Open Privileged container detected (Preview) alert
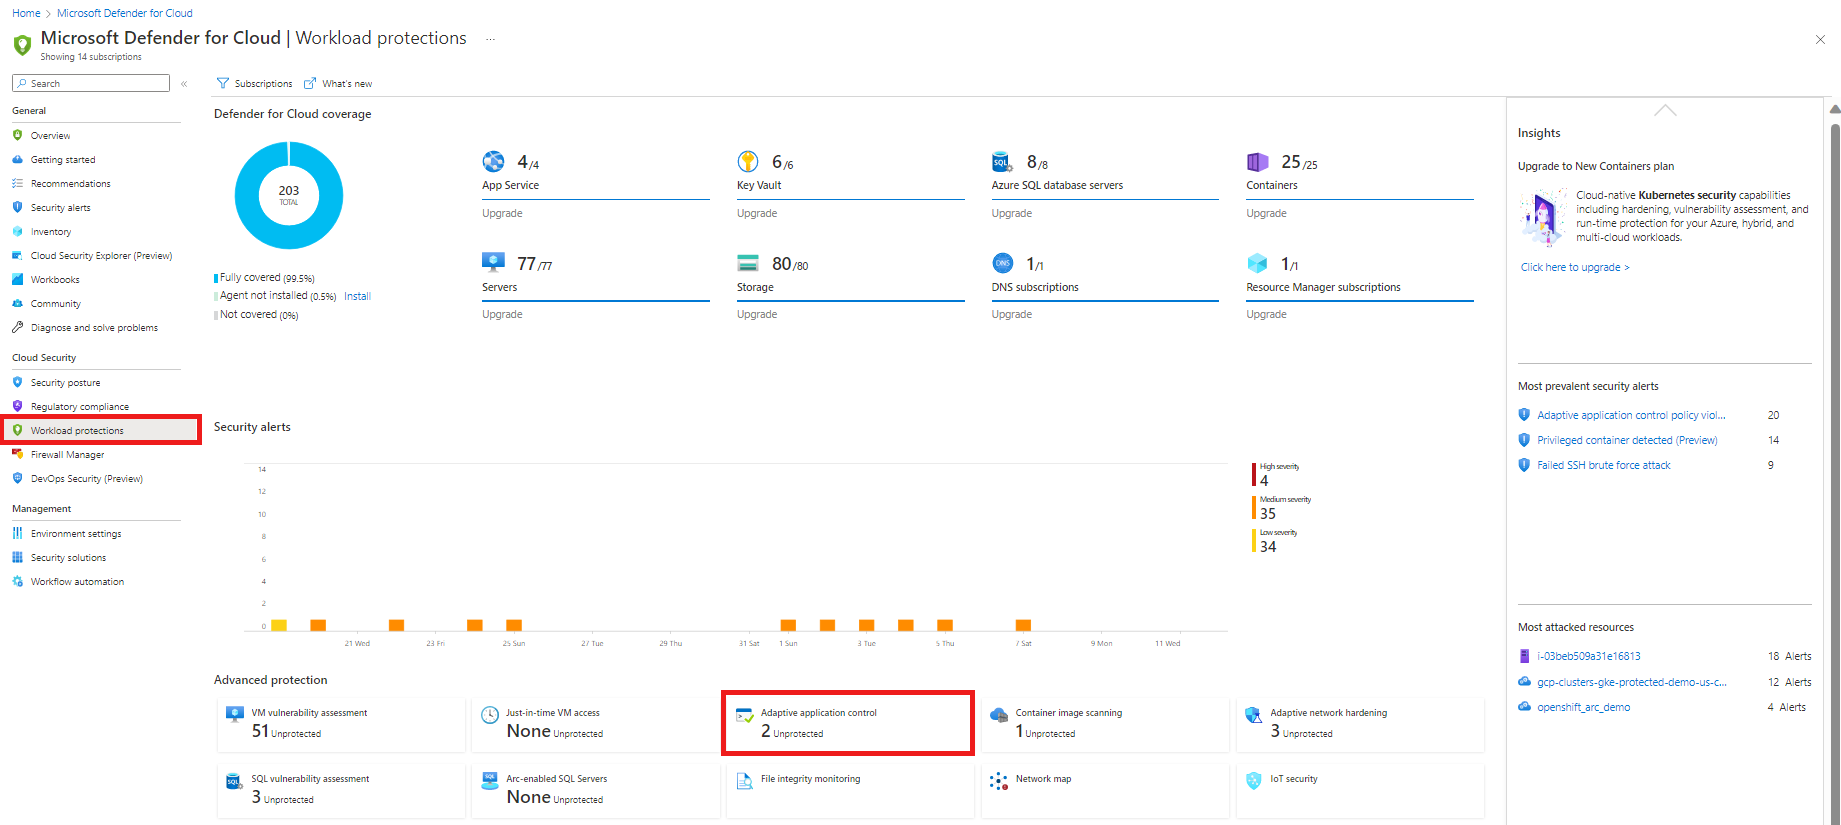Screen dimensions: 1841x825 point(1627,441)
